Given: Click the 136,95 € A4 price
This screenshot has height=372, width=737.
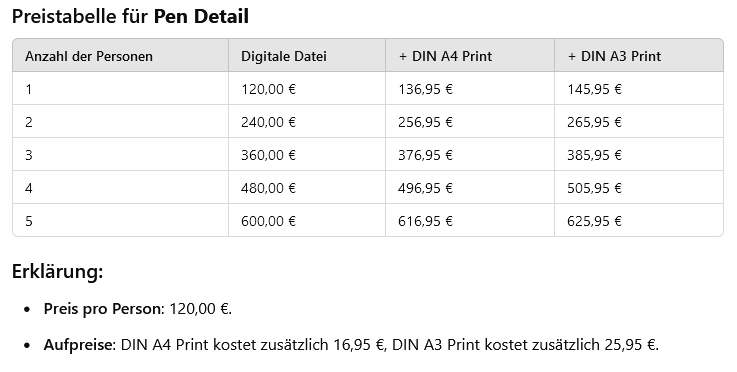Looking at the screenshot, I should (425, 89).
